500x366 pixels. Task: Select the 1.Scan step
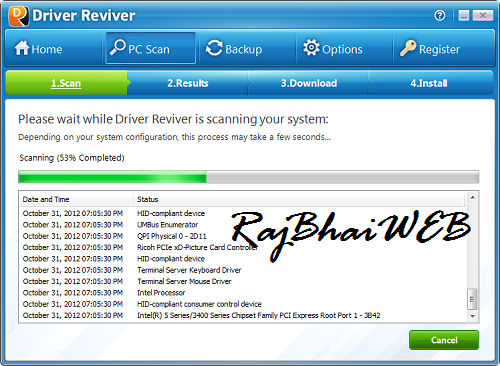66,83
